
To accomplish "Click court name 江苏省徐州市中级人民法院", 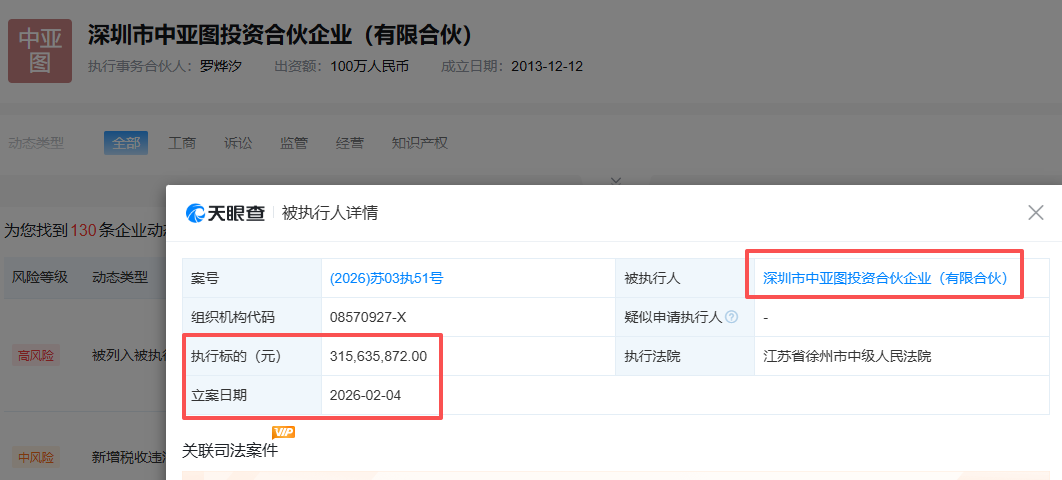I will click(x=847, y=356).
